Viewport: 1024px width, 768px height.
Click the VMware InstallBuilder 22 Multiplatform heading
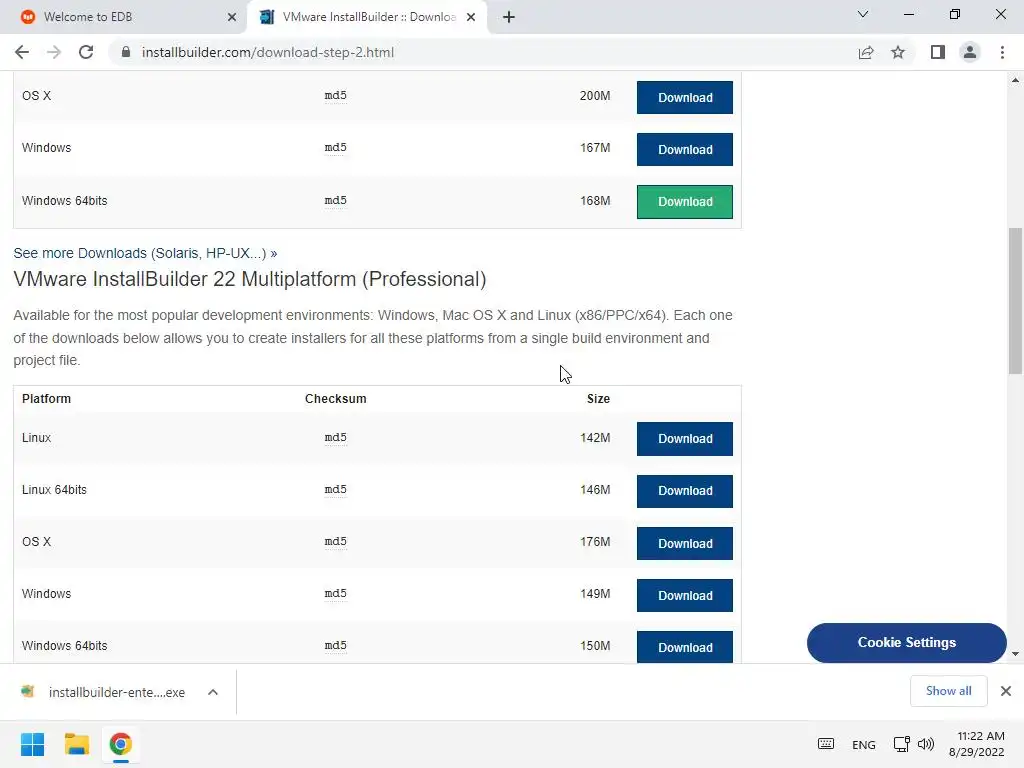pos(250,280)
